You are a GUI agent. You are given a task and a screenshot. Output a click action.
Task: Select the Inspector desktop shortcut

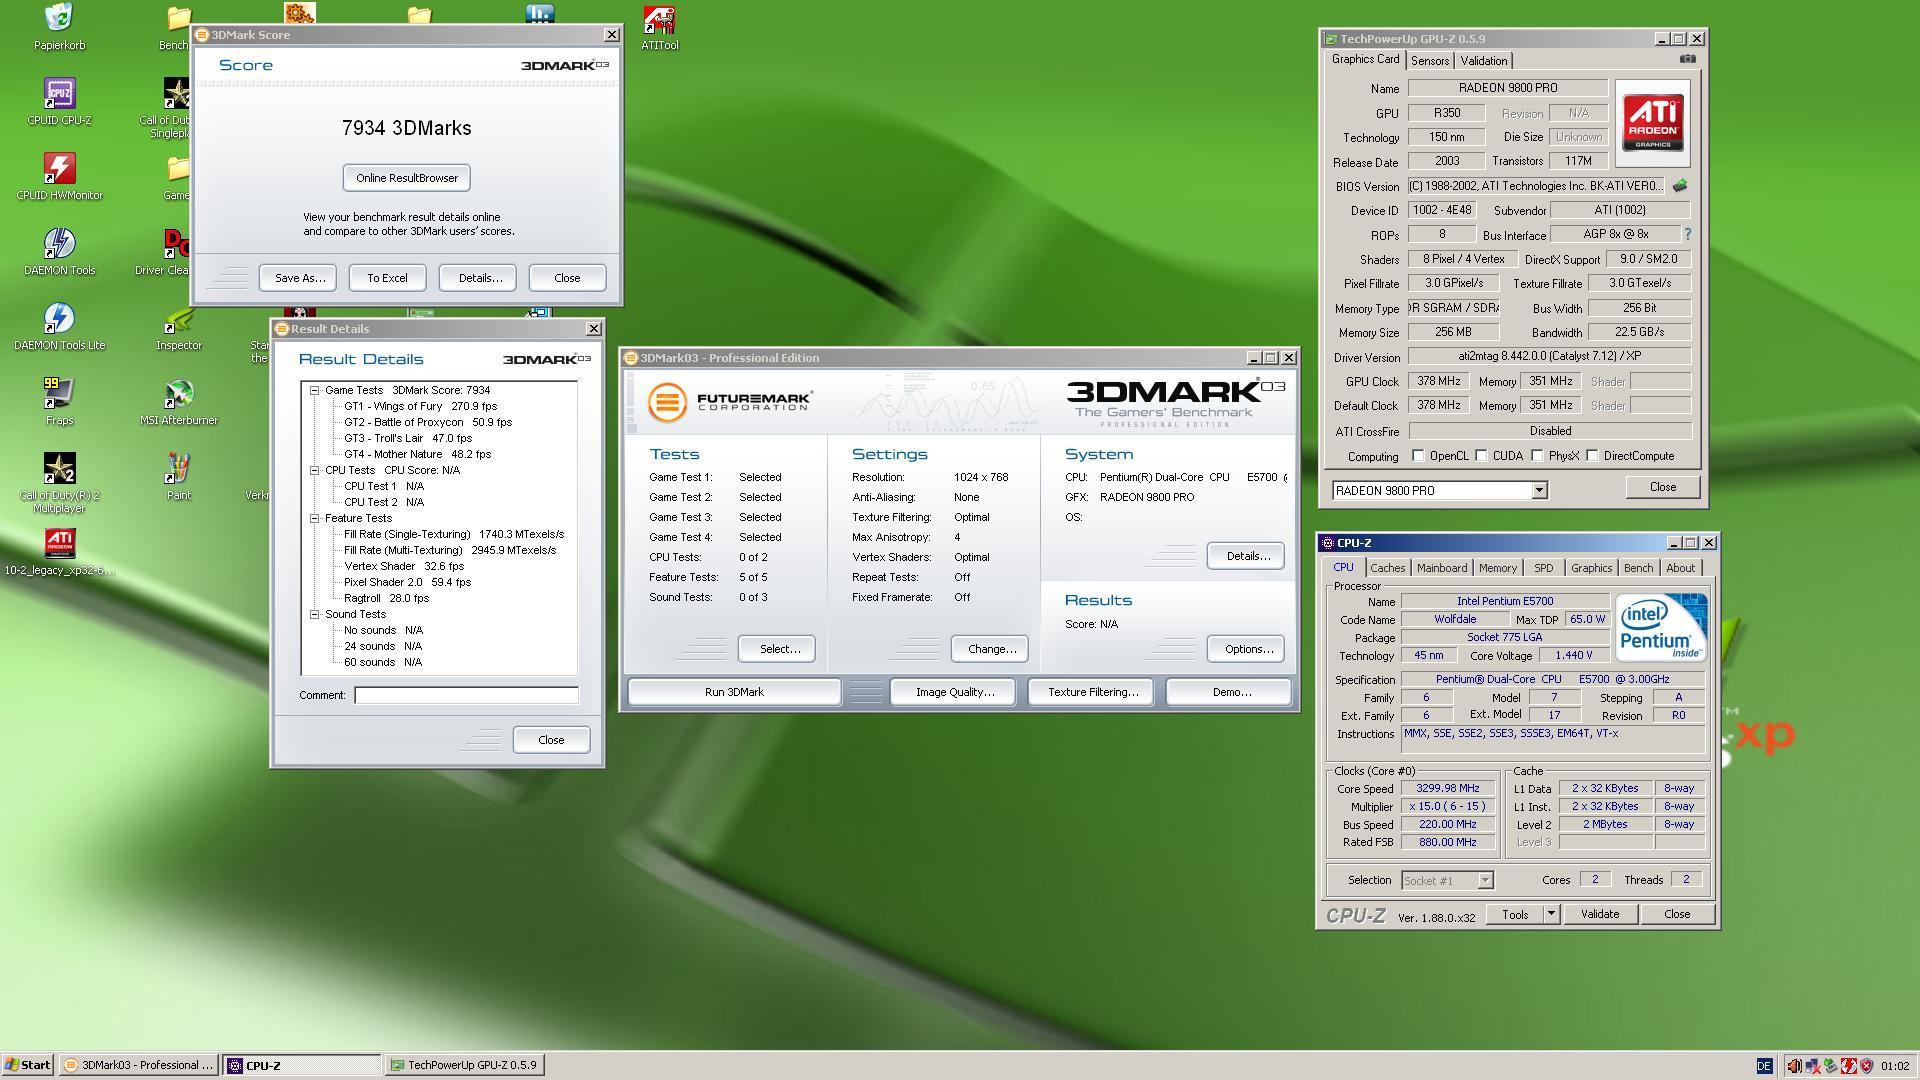pyautogui.click(x=179, y=326)
